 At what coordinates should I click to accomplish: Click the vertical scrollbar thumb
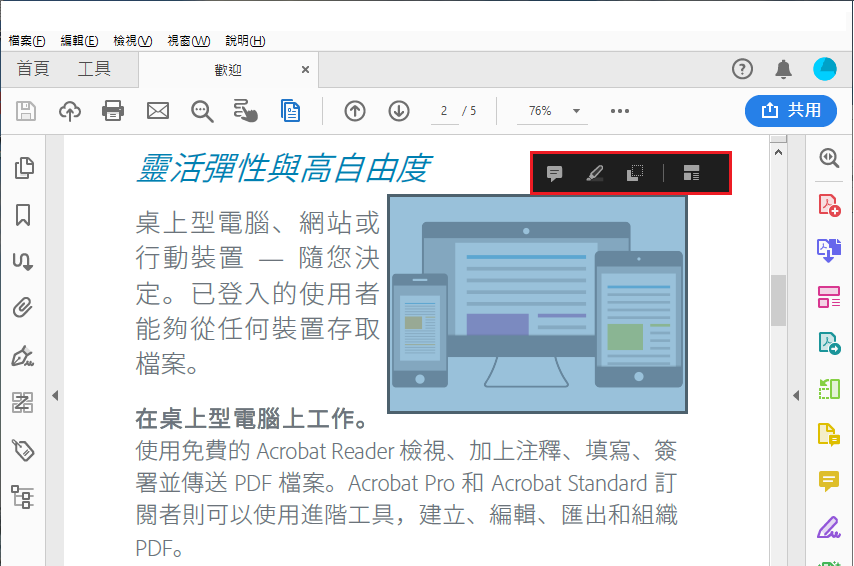(778, 301)
